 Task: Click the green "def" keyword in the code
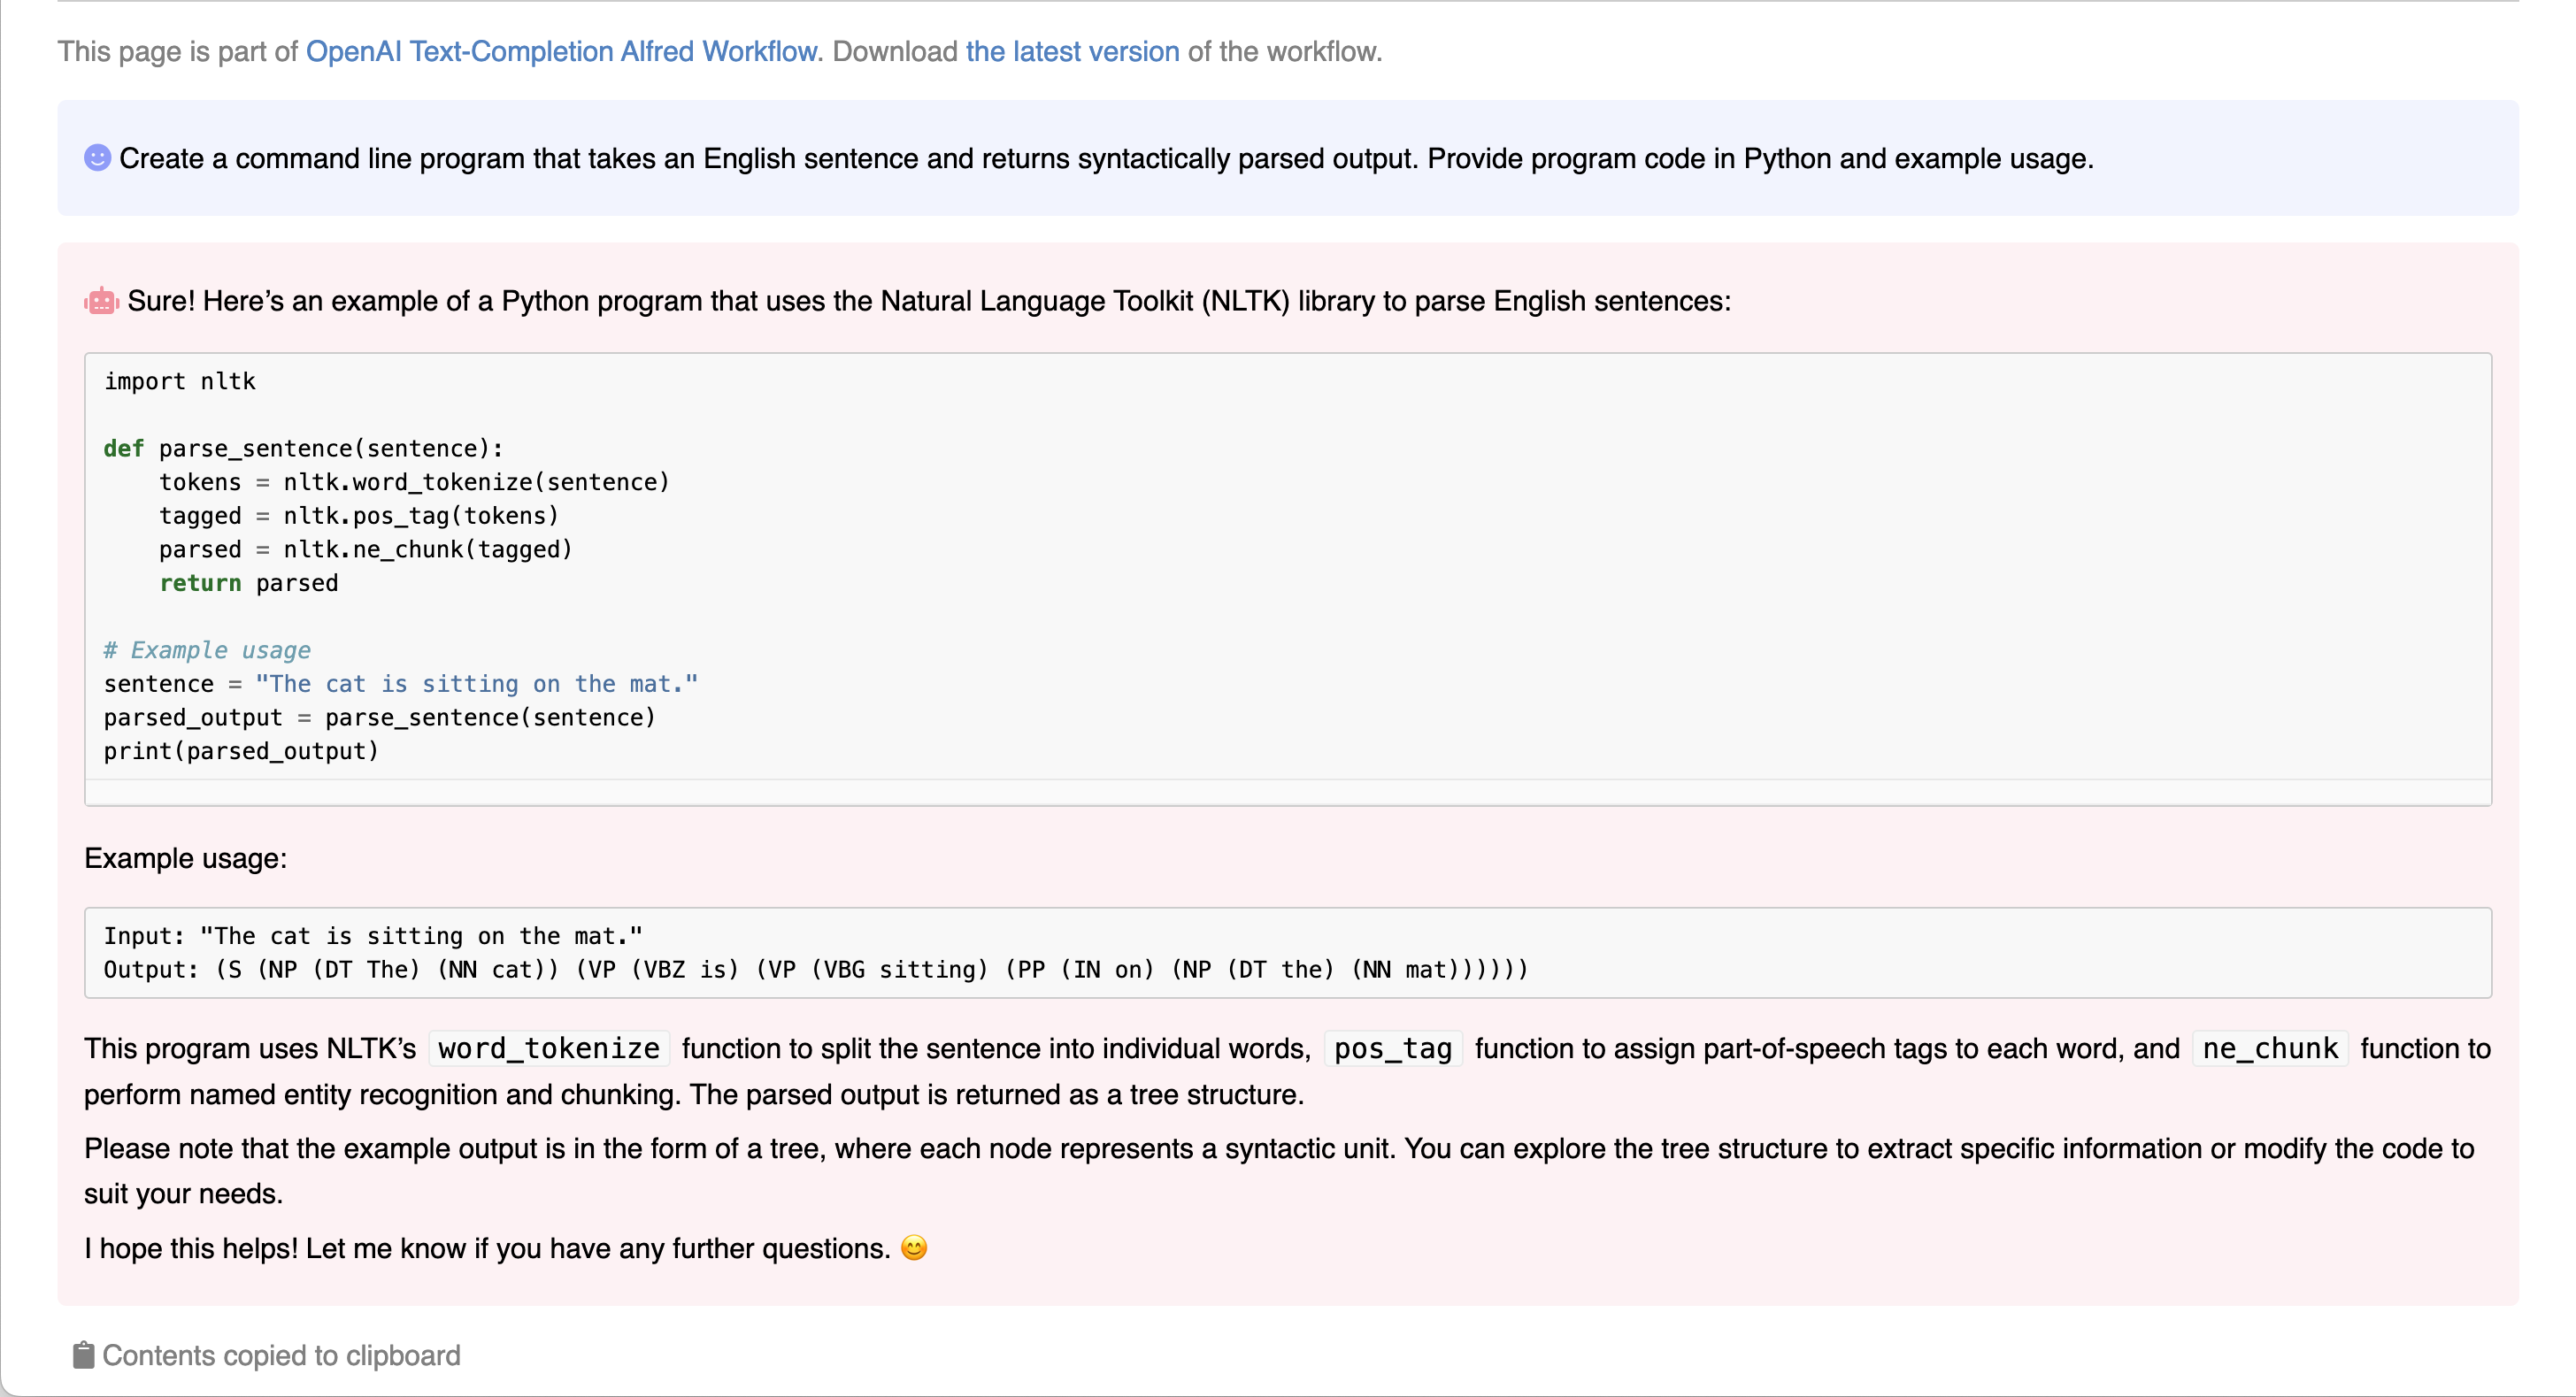click(x=123, y=448)
